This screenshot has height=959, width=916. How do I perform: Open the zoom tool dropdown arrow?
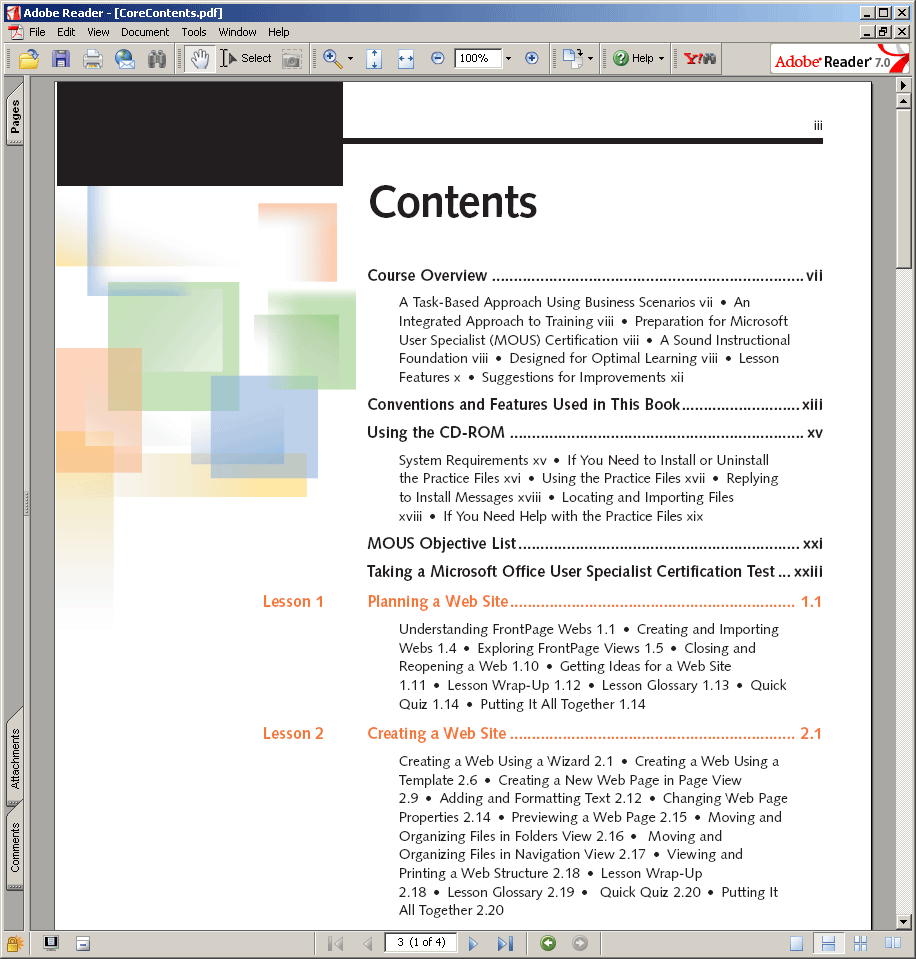[350, 59]
